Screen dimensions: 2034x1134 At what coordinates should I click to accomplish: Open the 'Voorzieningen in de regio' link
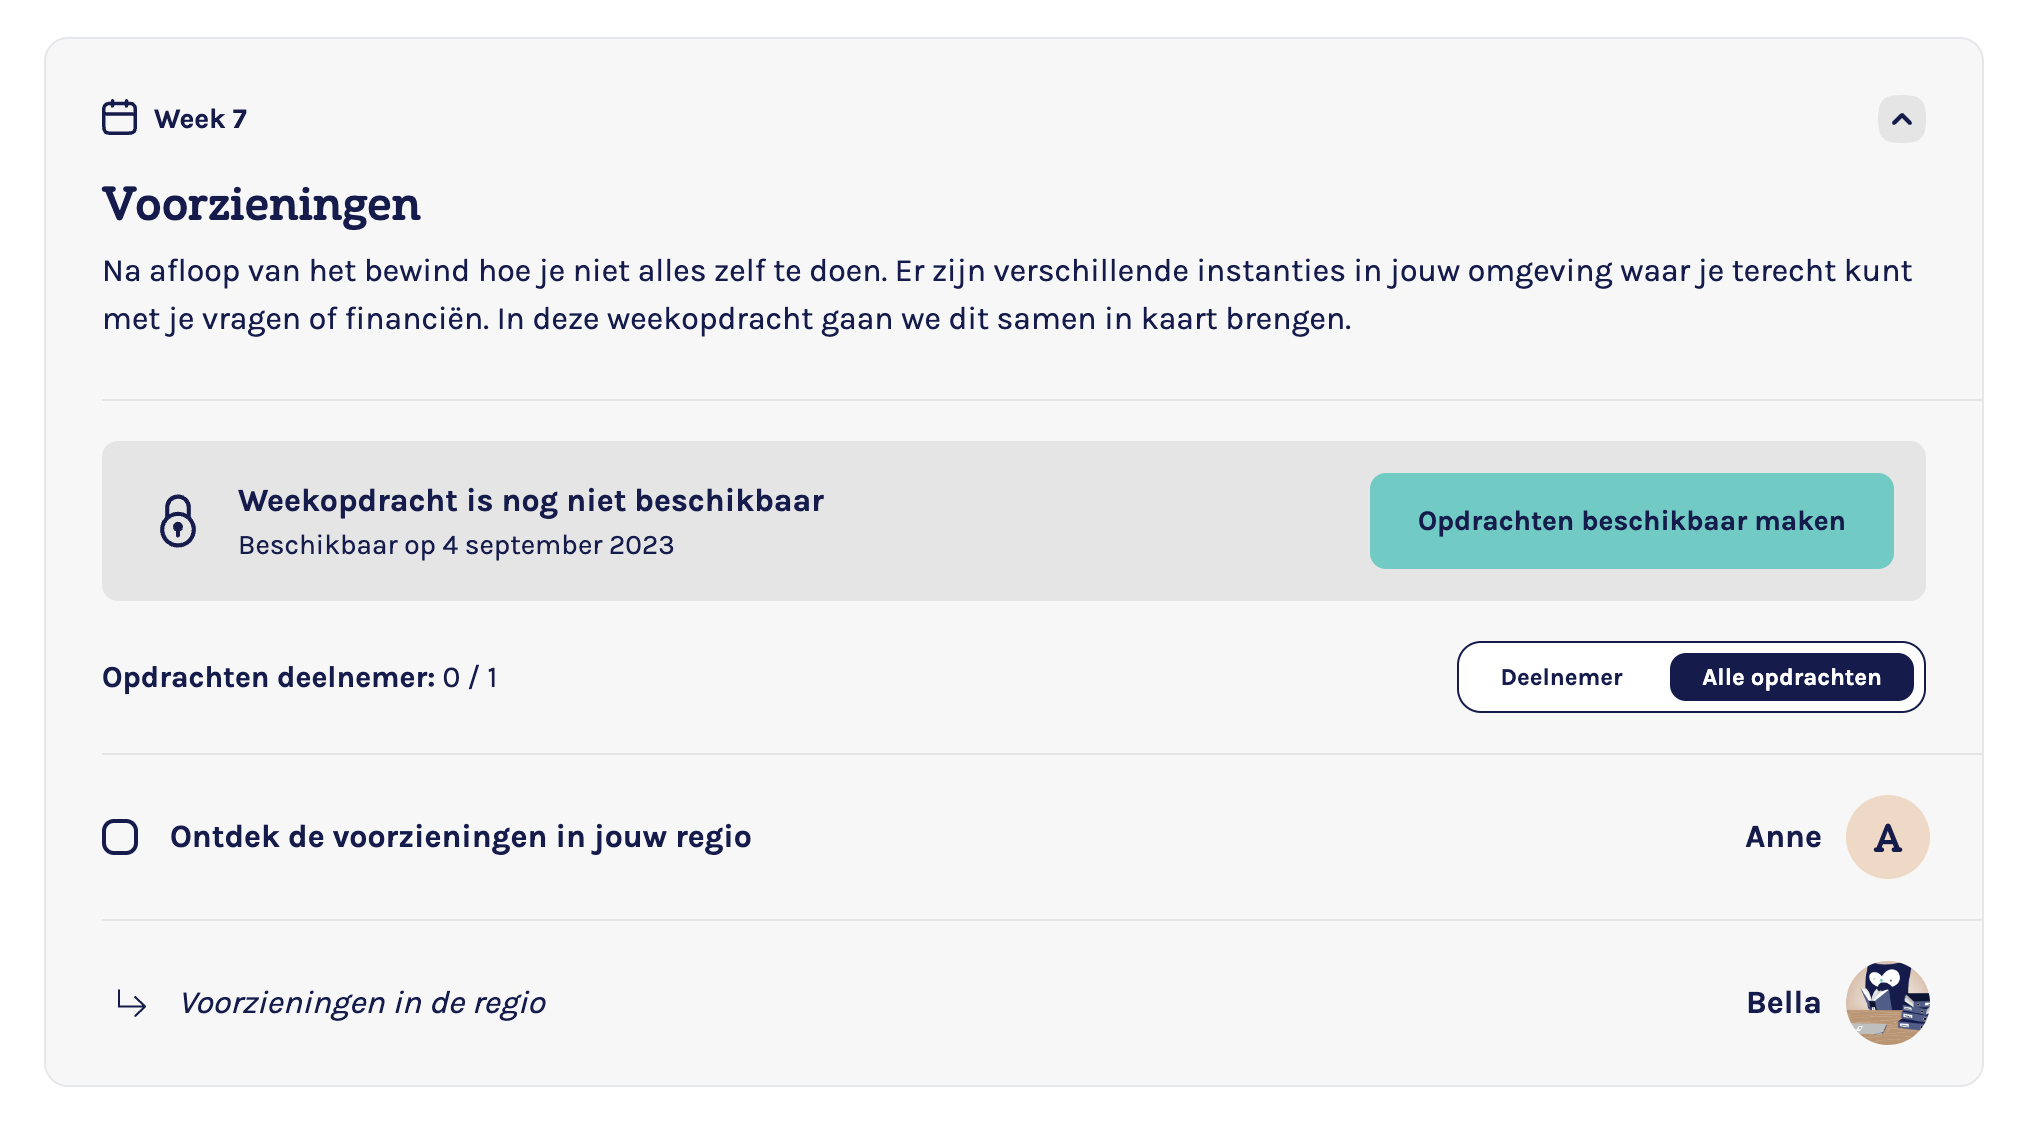click(x=363, y=1003)
